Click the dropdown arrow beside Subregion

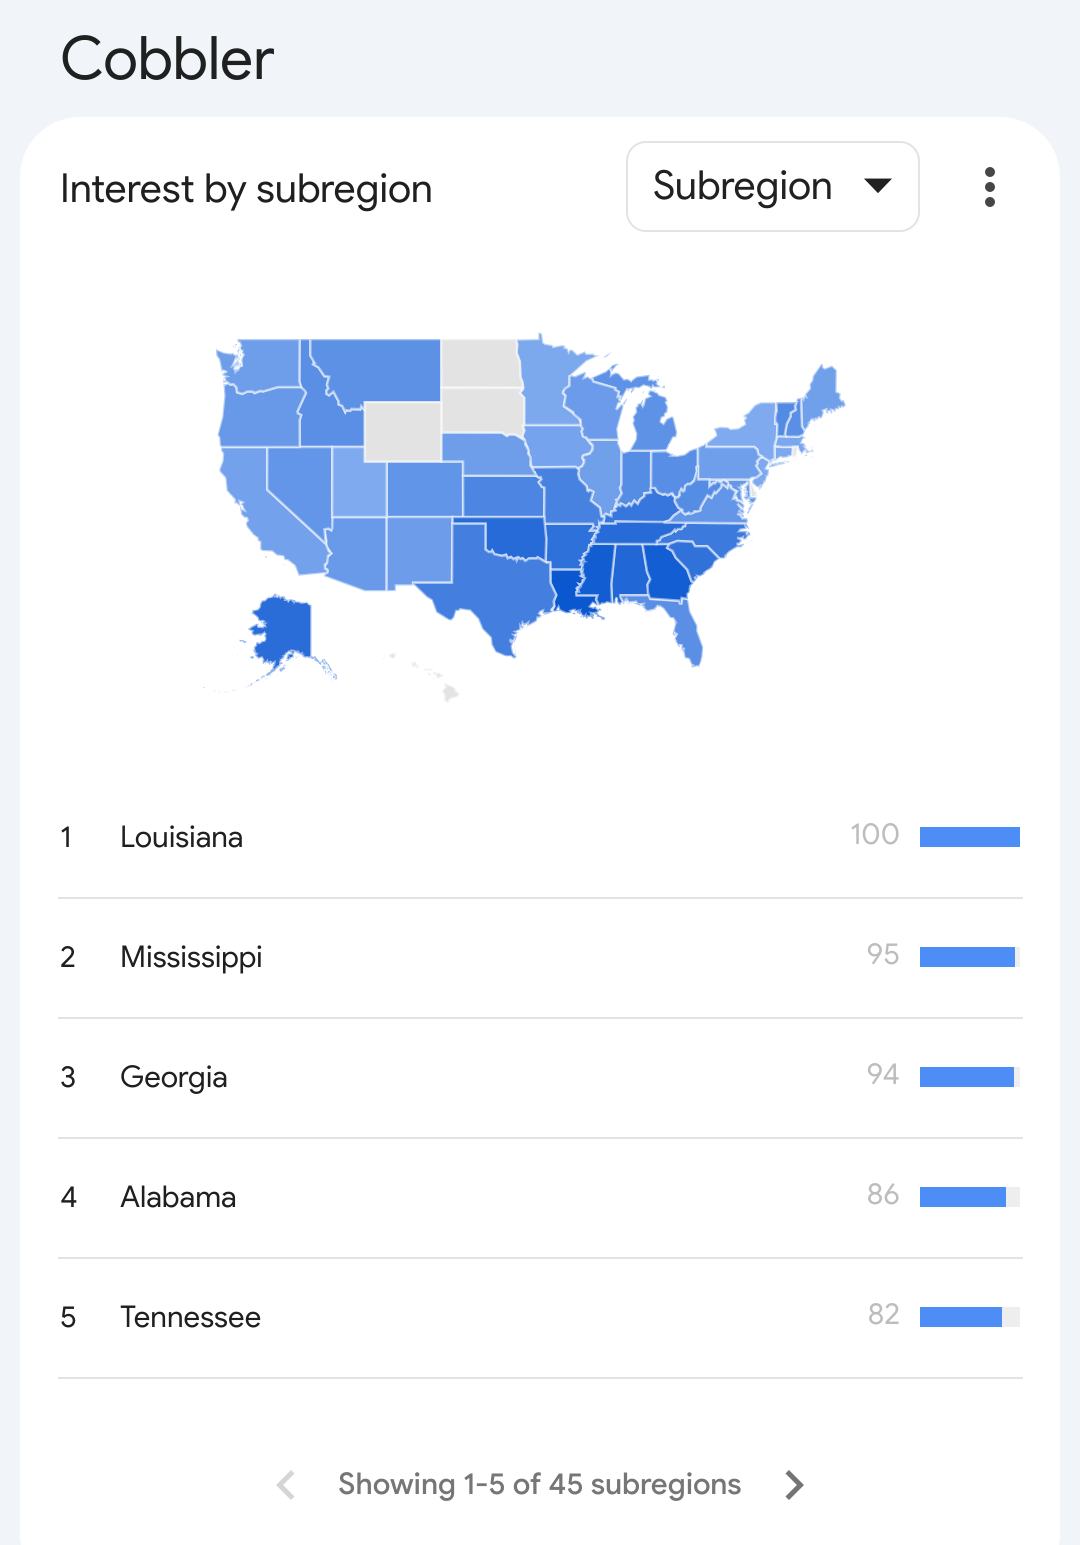coord(877,186)
